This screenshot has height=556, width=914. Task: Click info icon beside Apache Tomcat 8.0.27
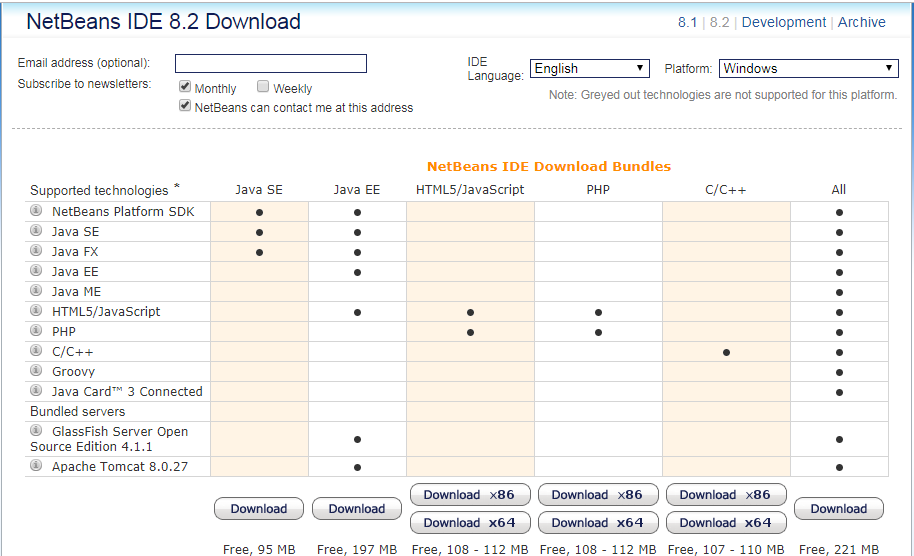point(36,465)
